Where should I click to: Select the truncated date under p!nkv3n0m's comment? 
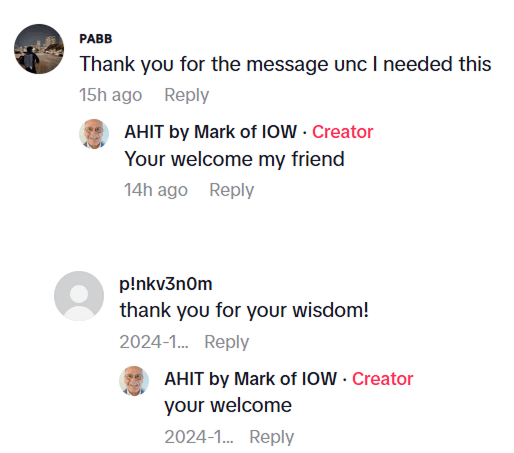click(x=154, y=342)
